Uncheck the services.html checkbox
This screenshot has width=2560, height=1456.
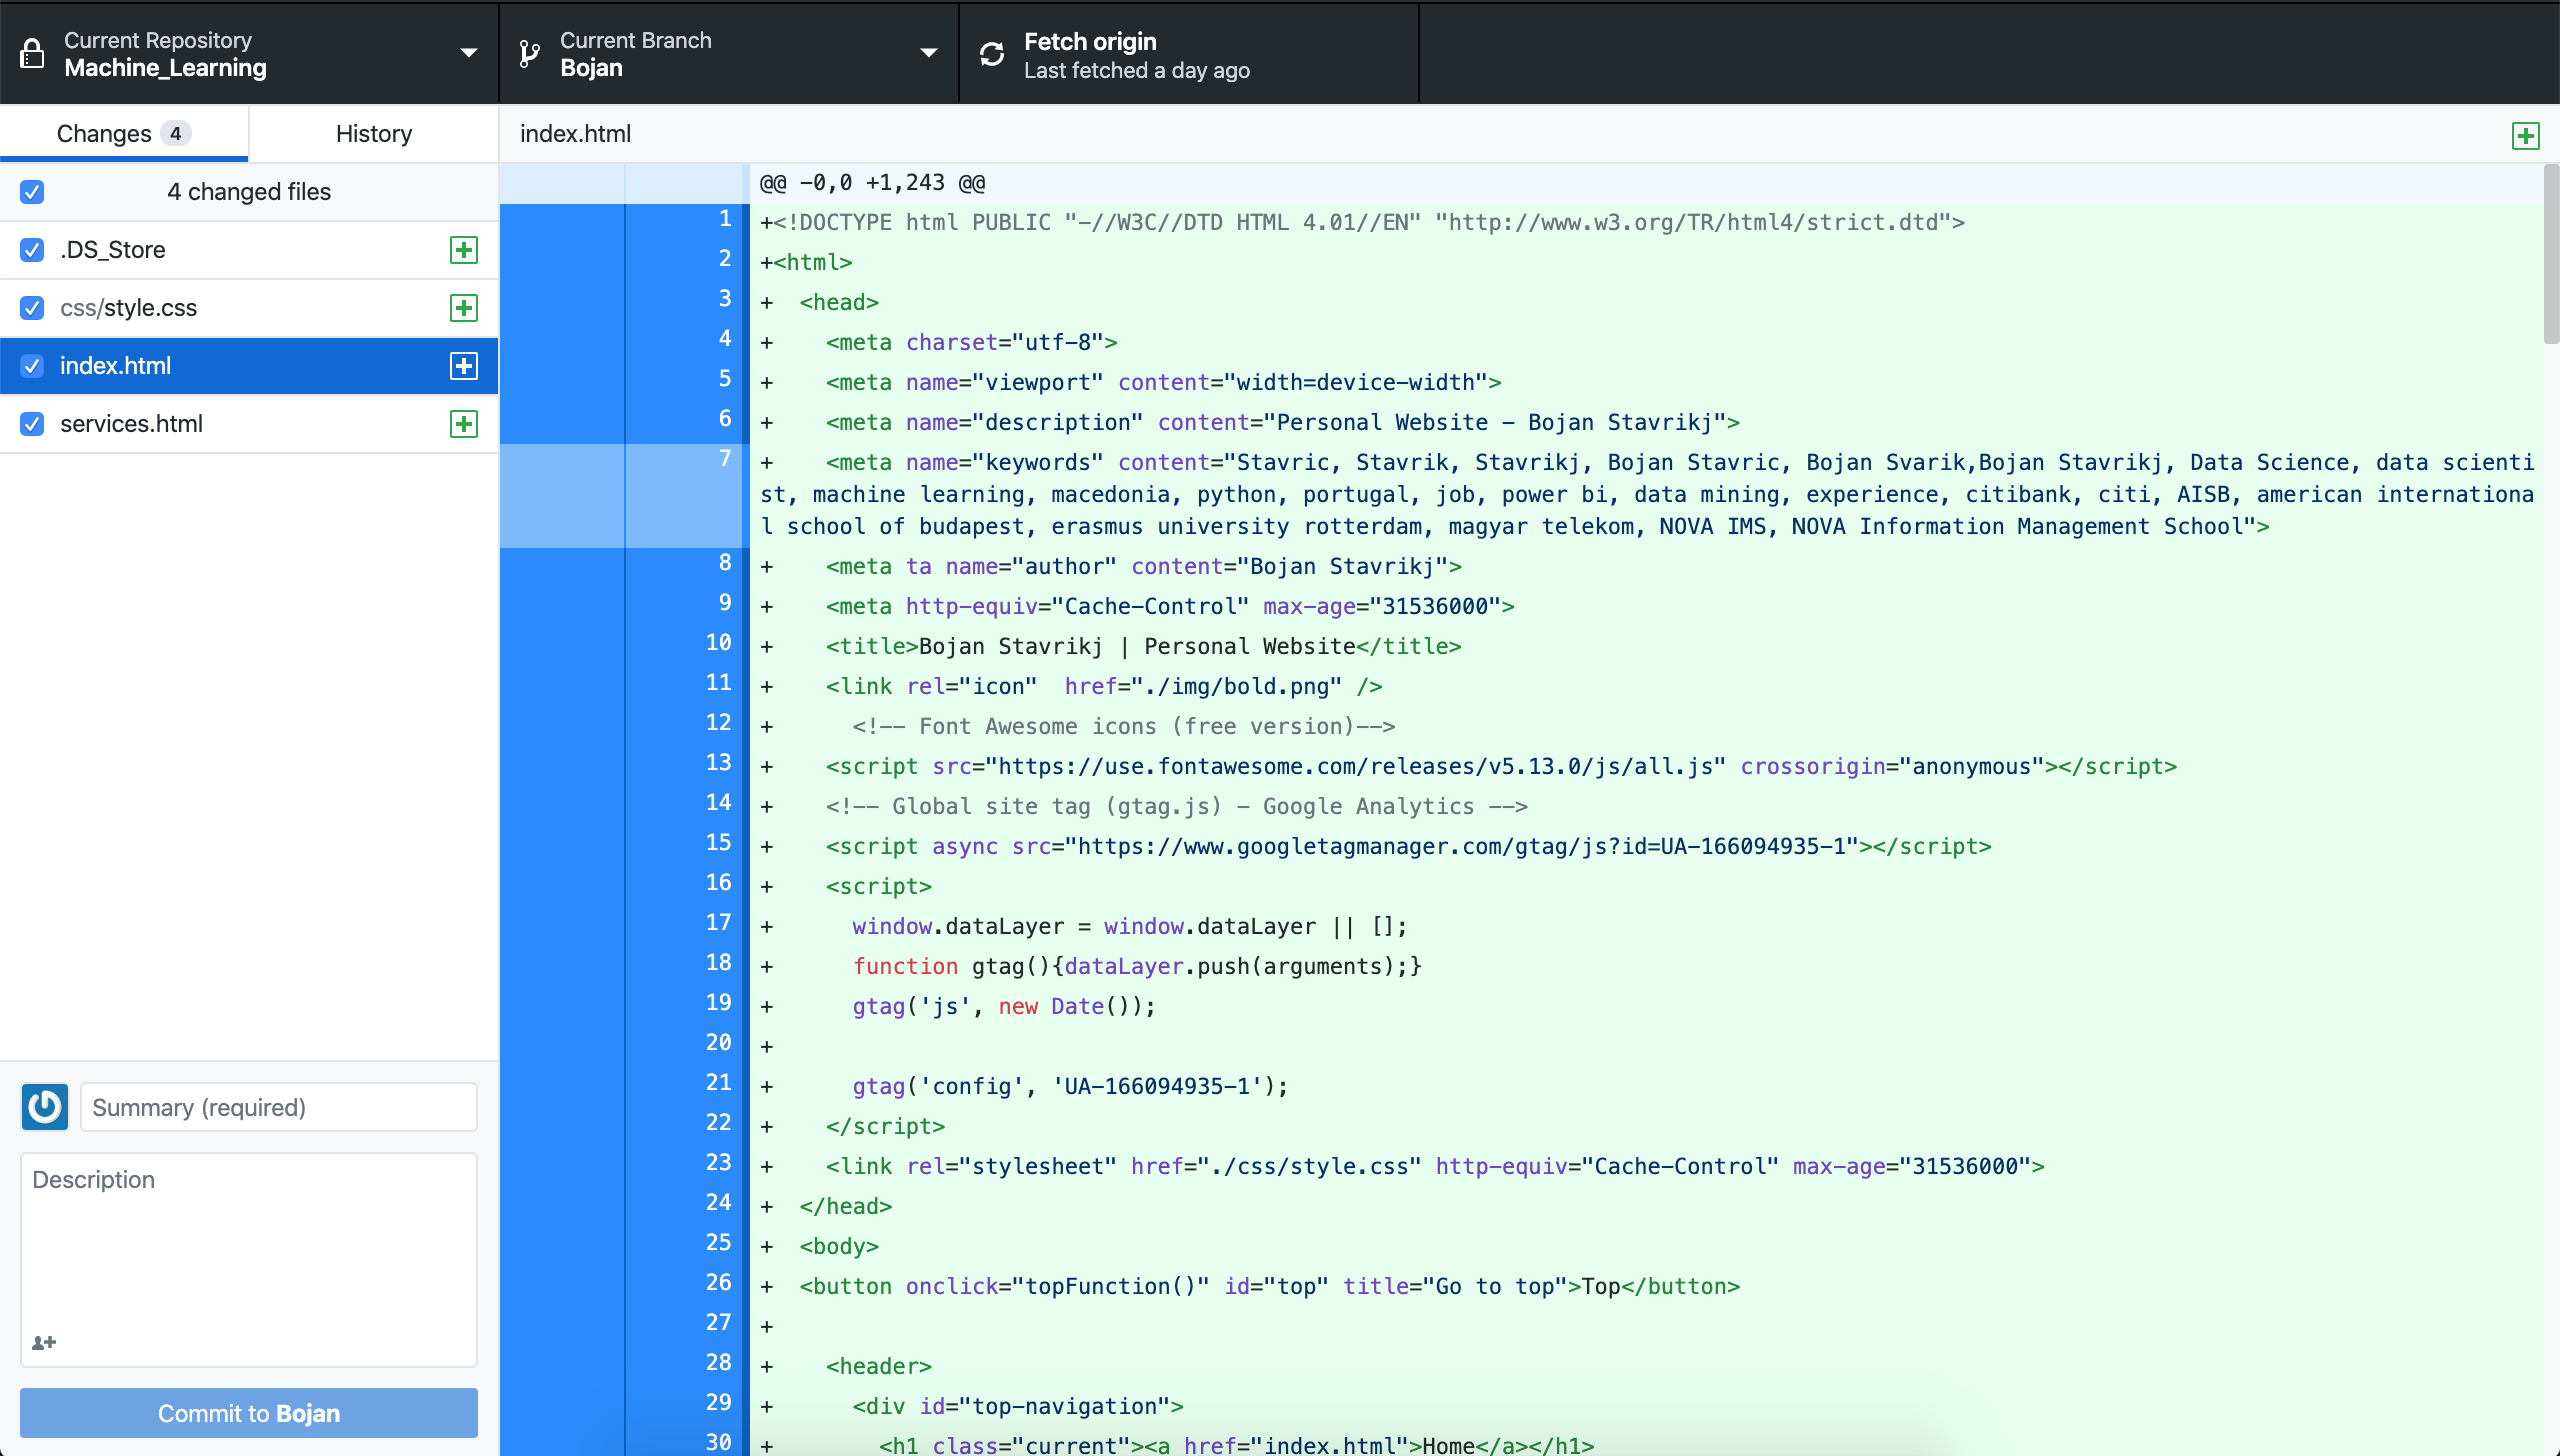point(32,424)
